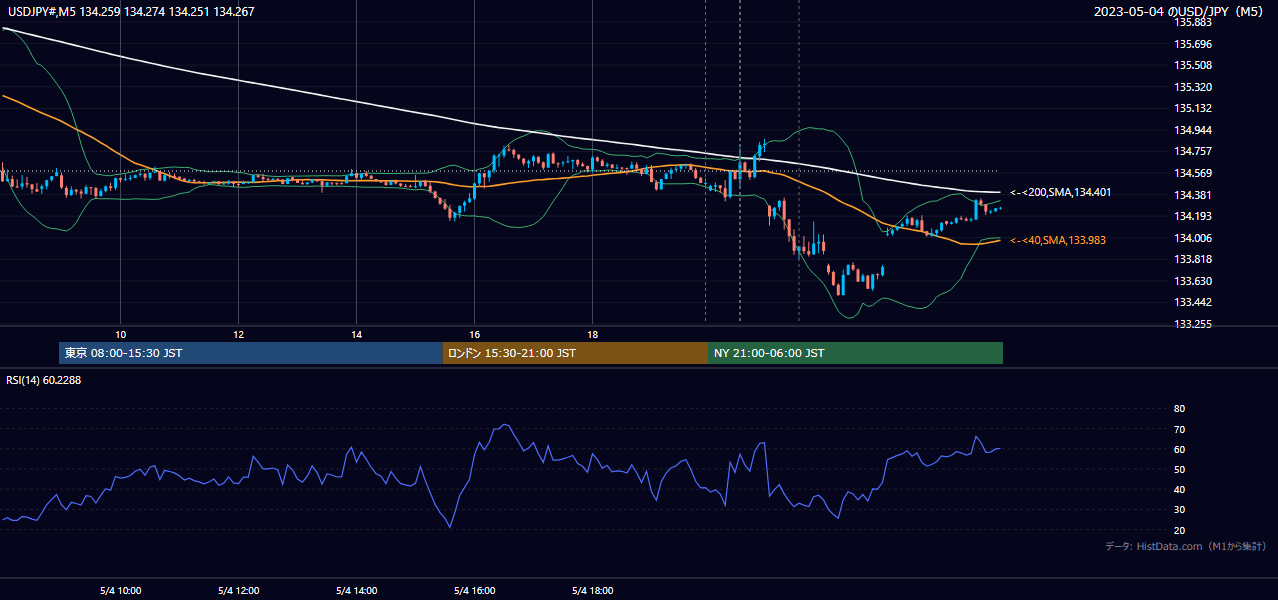Image resolution: width=1278 pixels, height=600 pixels.
Task: Click the hour label 12 under the price chart
Action: (238, 334)
